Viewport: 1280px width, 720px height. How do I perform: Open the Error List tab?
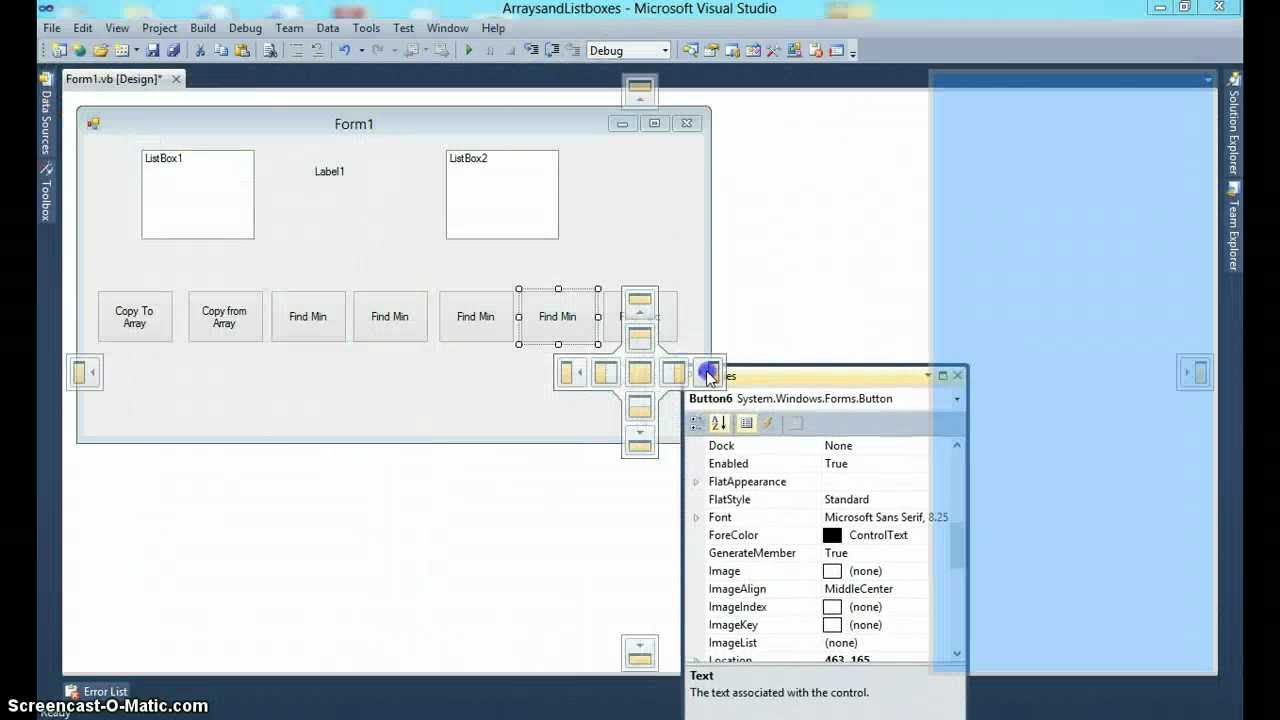pos(97,691)
